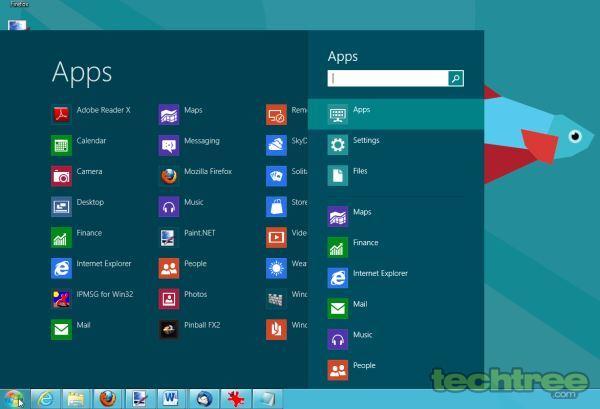Open the SkyDrive cloud icon

click(276, 145)
